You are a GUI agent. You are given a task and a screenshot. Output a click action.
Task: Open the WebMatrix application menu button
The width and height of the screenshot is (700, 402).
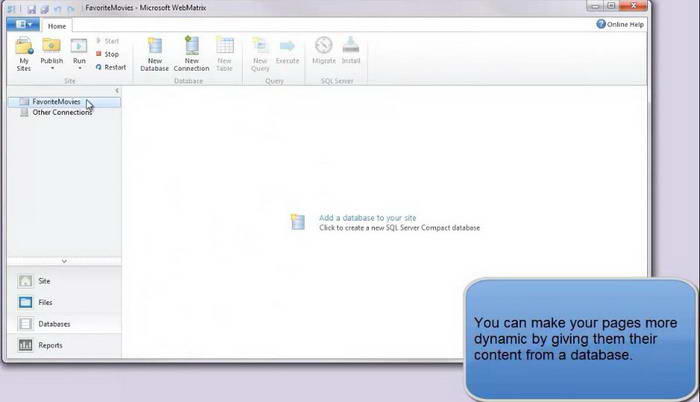point(23,25)
